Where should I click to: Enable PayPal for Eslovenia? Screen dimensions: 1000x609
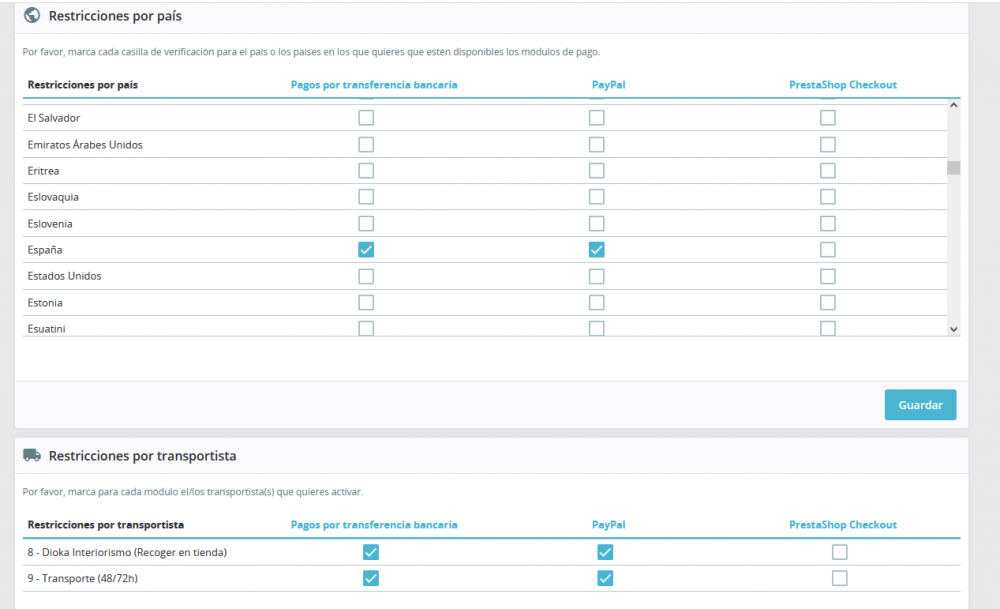point(596,224)
